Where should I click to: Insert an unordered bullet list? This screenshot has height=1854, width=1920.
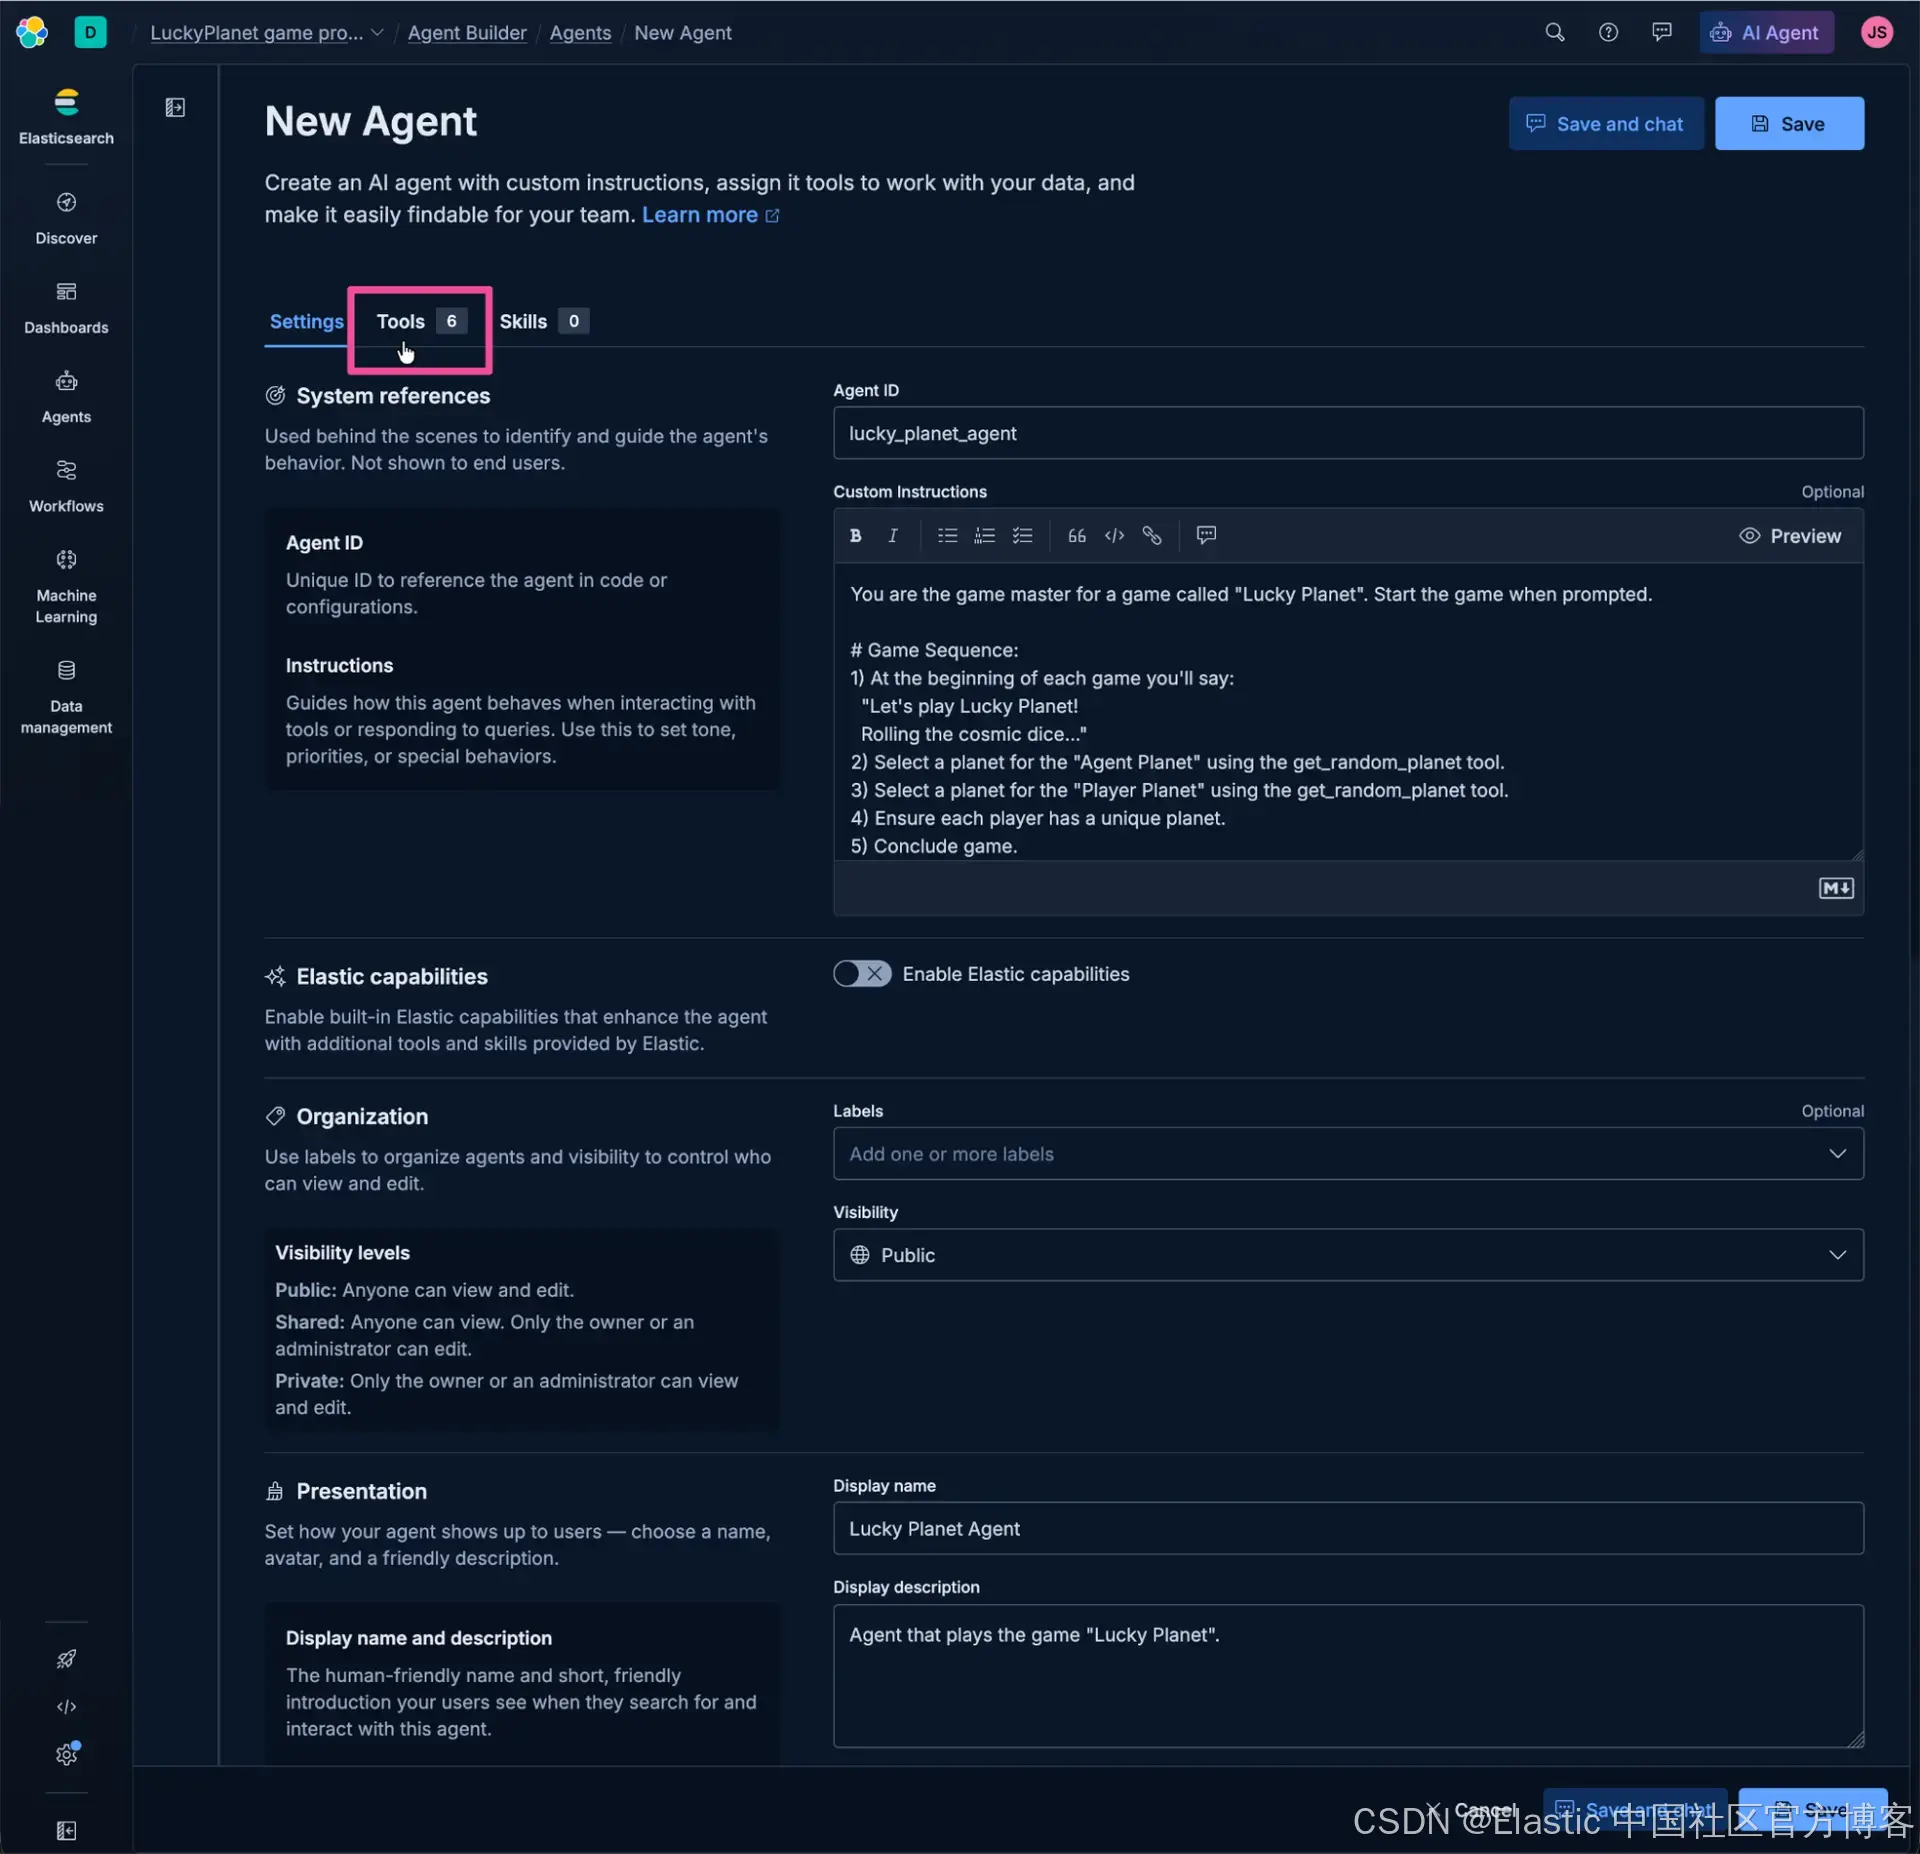point(947,536)
